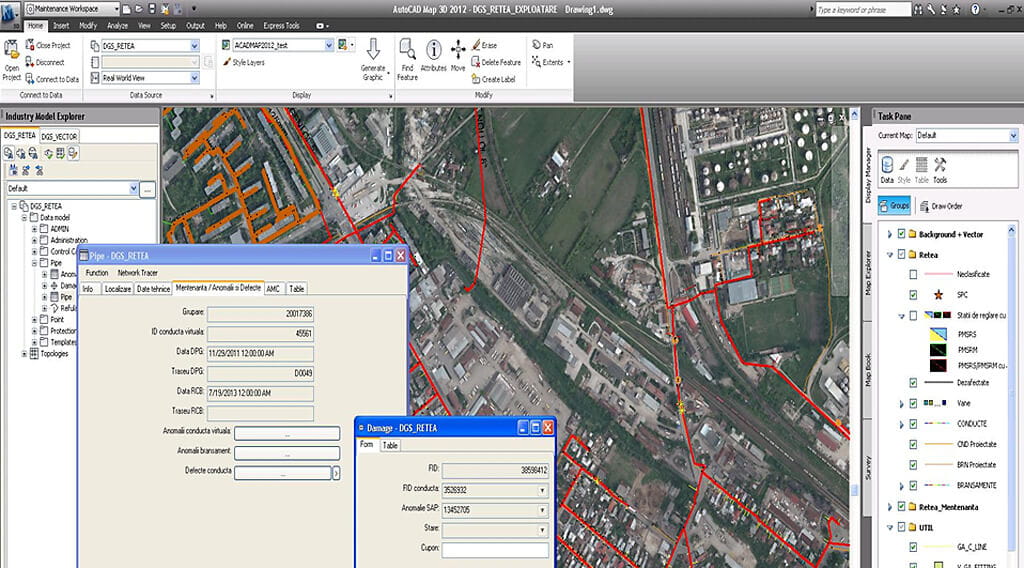Image resolution: width=1024 pixels, height=568 pixels.
Task: Activate the Pan tool
Action: tap(542, 46)
